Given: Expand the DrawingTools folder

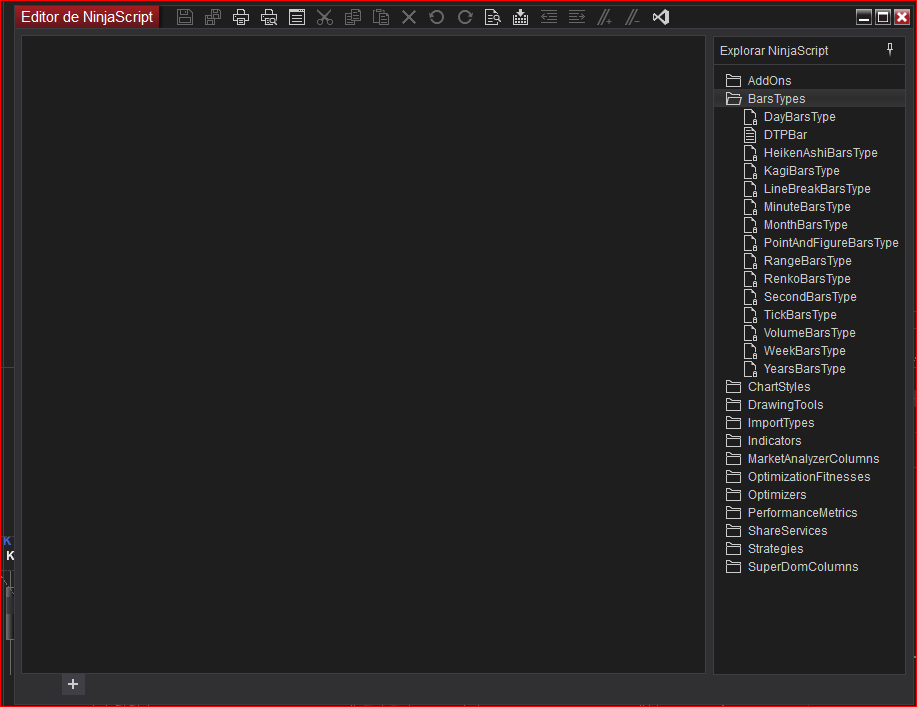Looking at the screenshot, I should click(x=774, y=405).
